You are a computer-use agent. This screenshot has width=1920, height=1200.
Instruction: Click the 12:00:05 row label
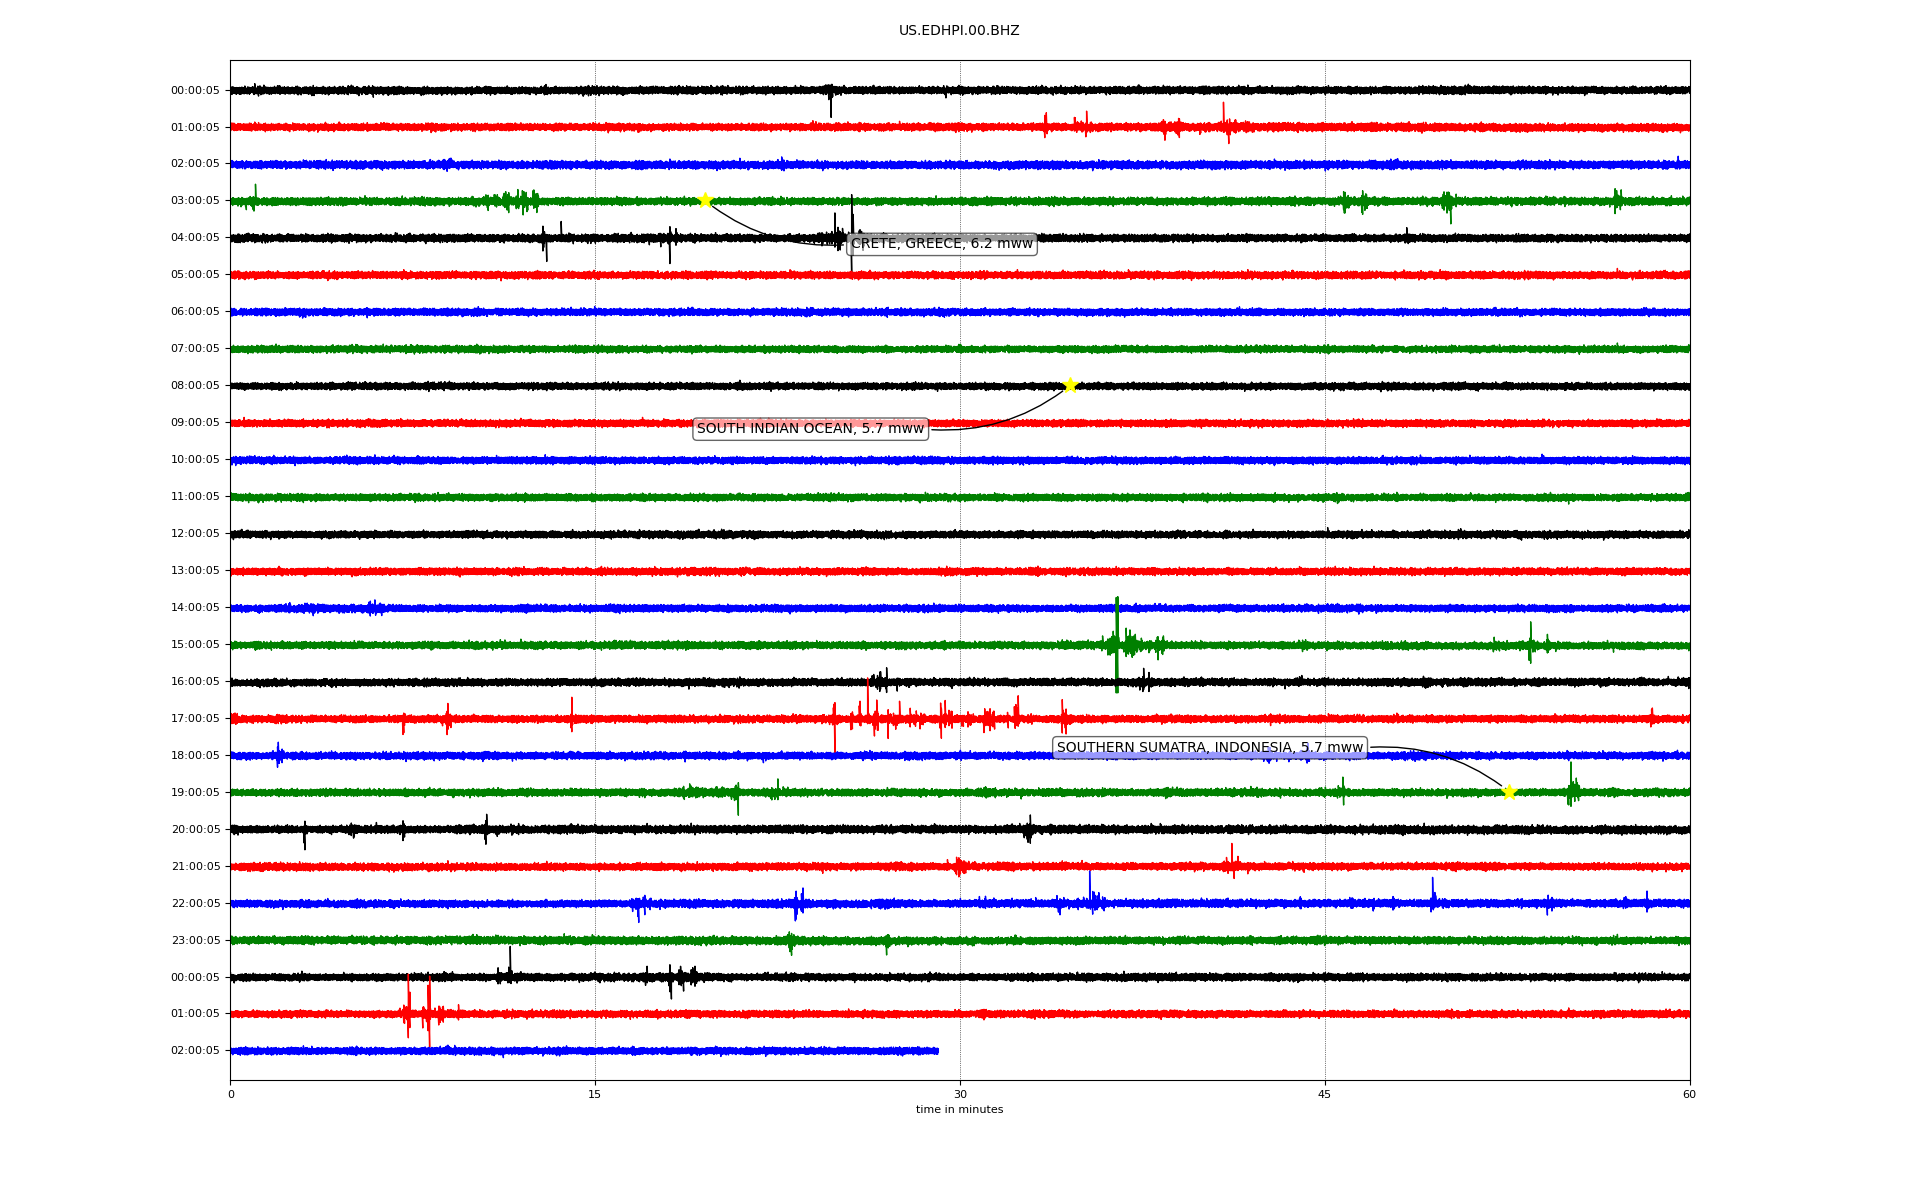(x=195, y=534)
